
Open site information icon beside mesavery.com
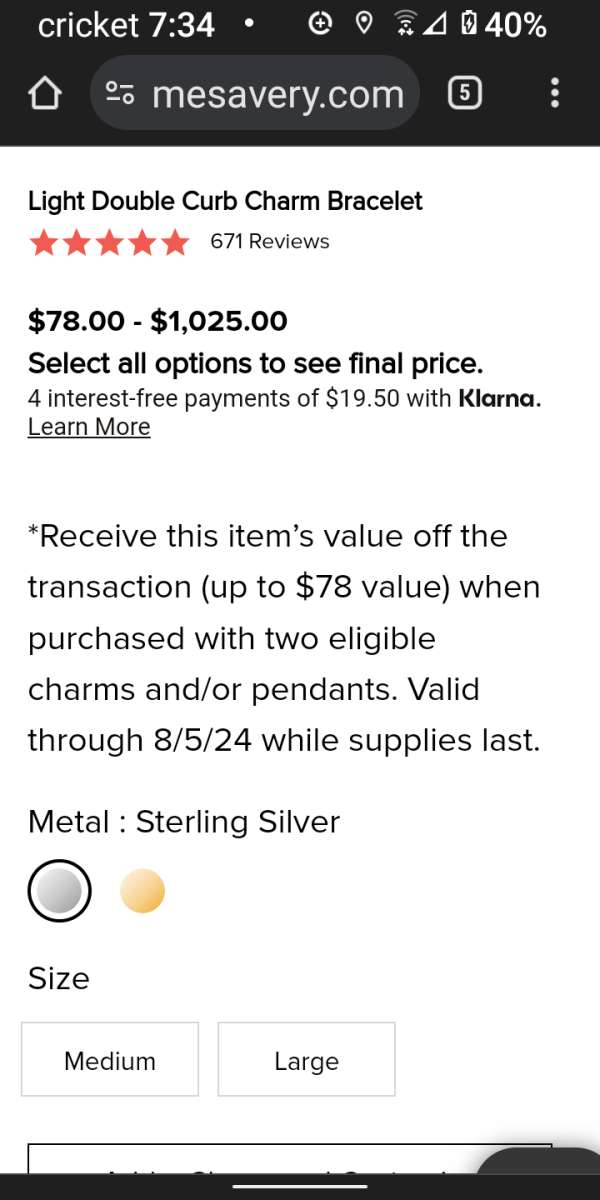[121, 94]
